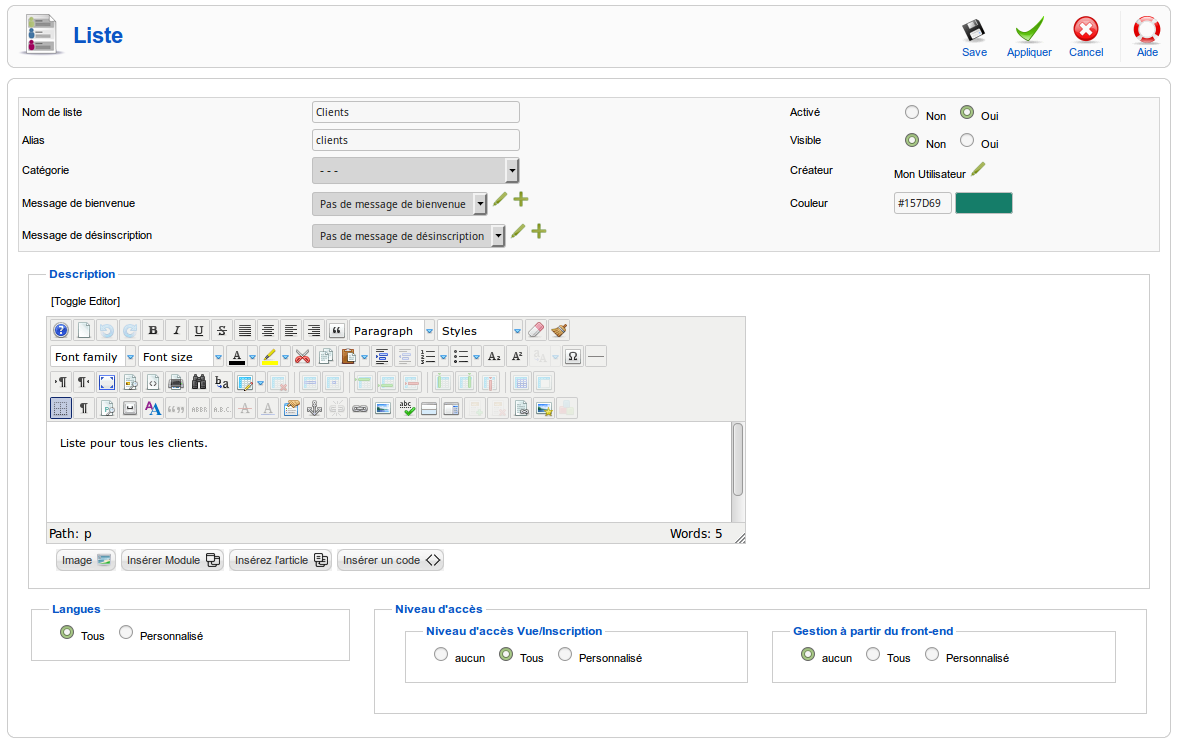Open the Styles dropdown in the editor
Screen dimensions: 1178x745
pyautogui.click(x=478, y=329)
